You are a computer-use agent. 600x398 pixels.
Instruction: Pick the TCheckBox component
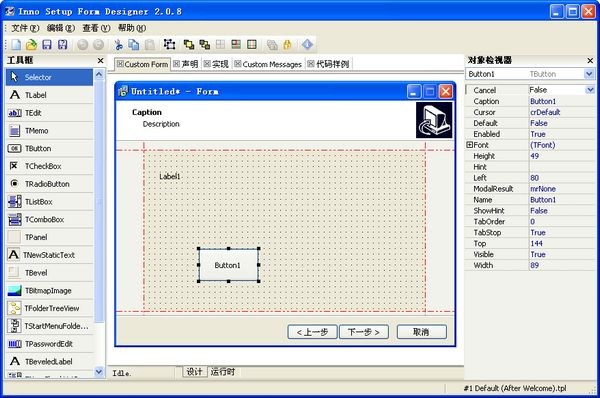[49, 166]
